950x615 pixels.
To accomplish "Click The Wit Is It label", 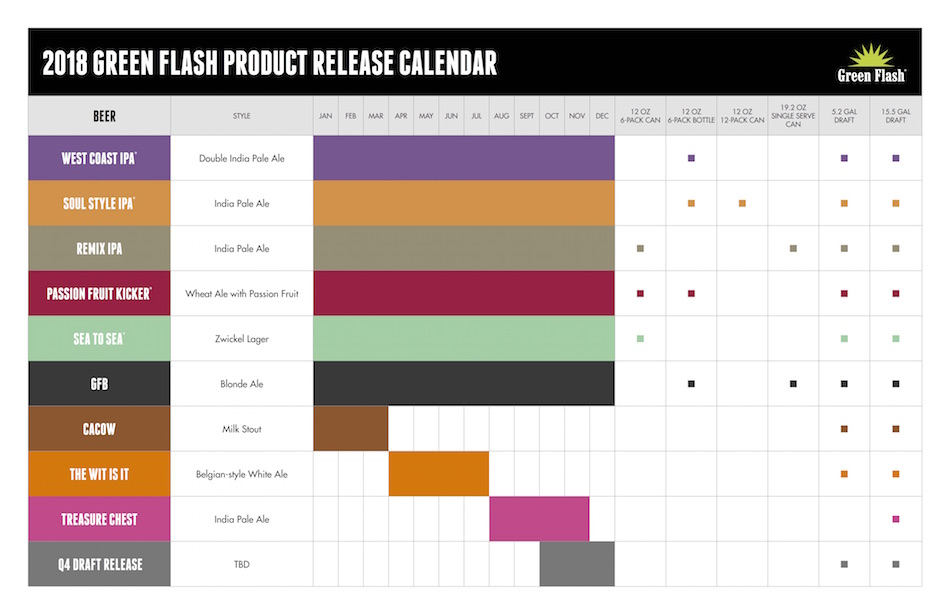I will (99, 474).
